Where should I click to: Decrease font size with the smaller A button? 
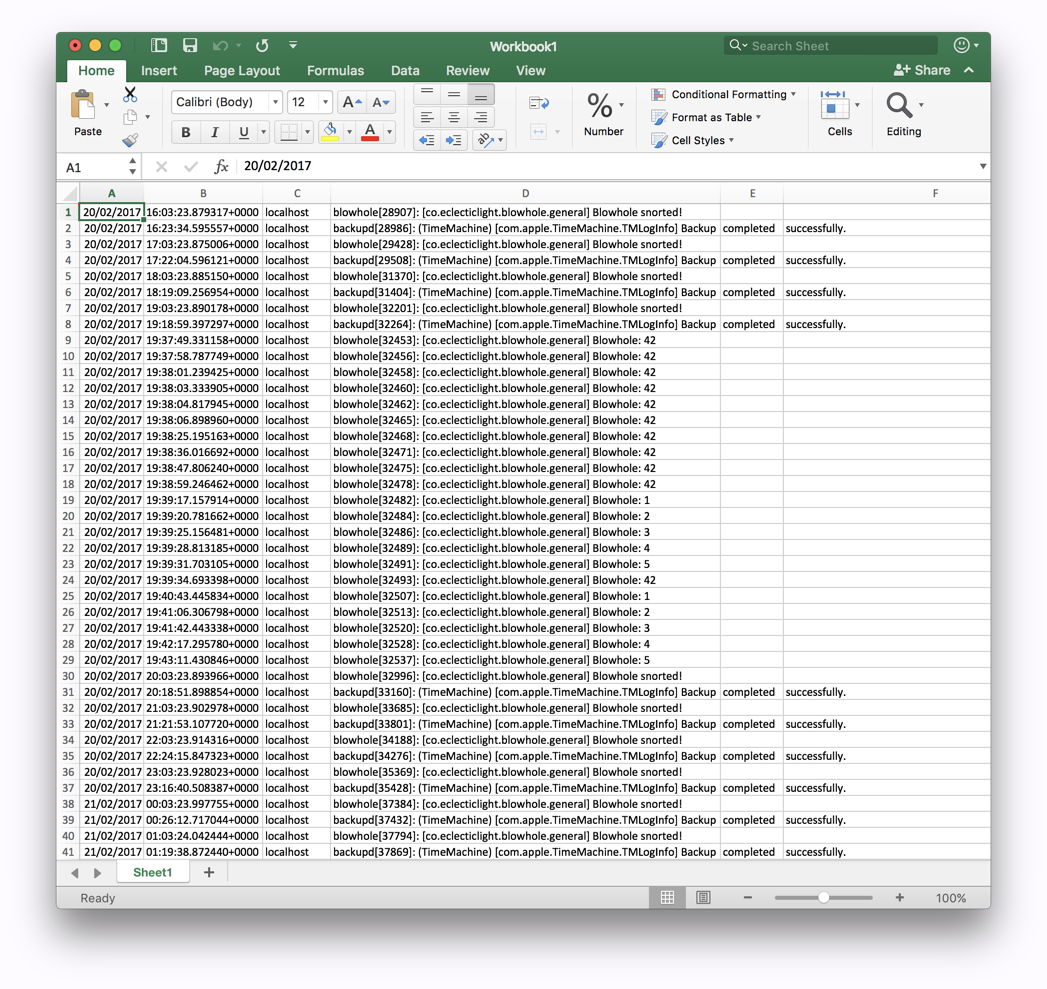pos(381,102)
